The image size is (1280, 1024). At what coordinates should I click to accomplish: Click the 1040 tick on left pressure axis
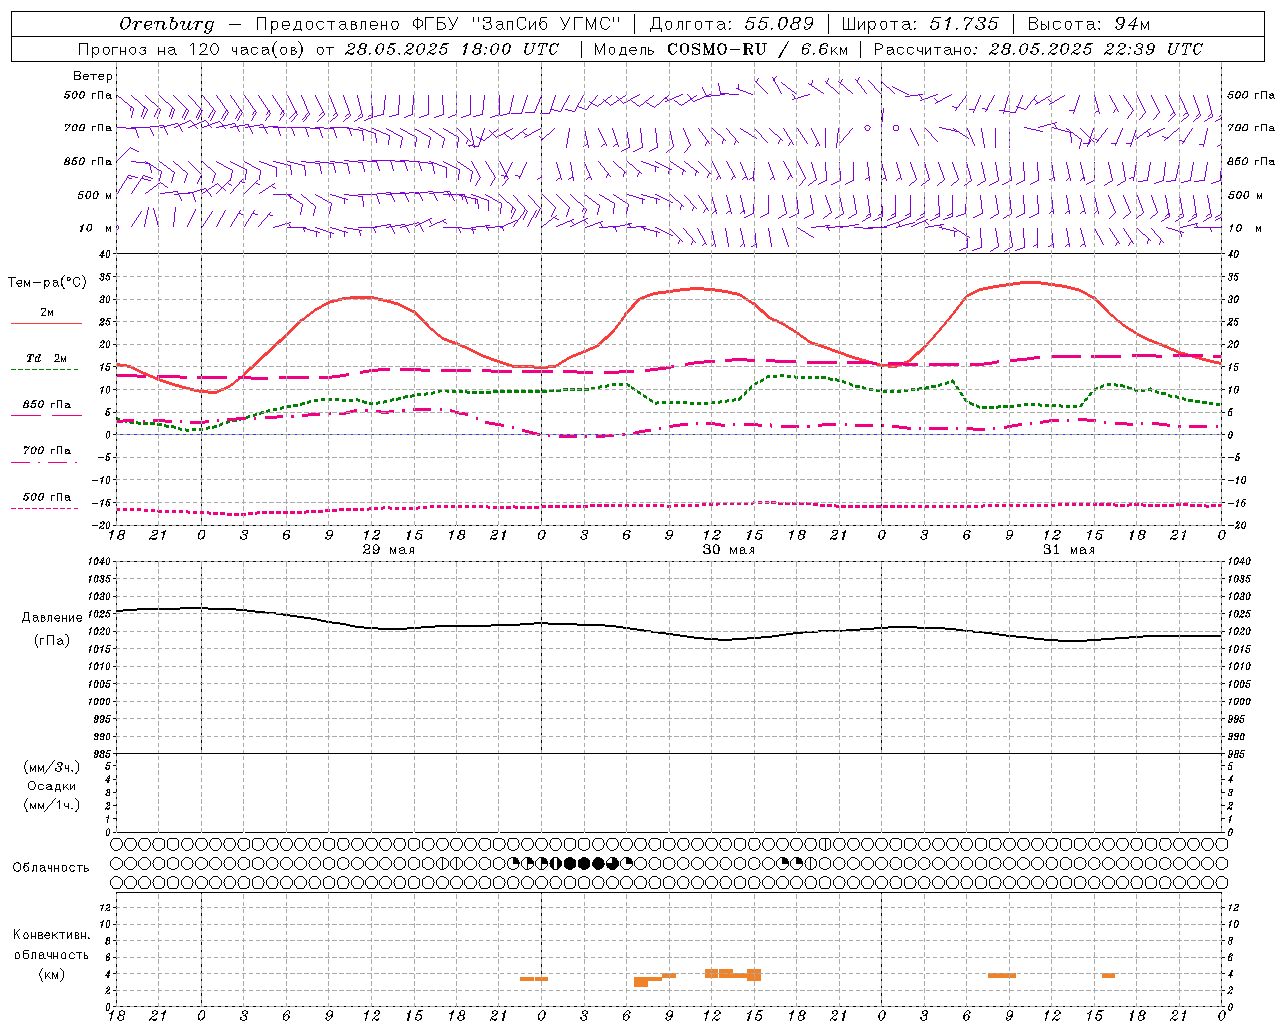click(97, 562)
